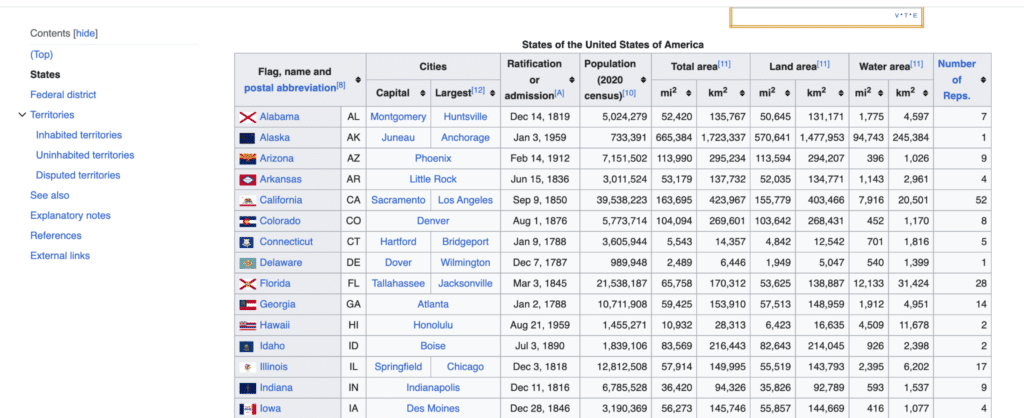This screenshot has width=1024, height=418.
Task: Click the postal abbreviation header link
Action: [290, 88]
